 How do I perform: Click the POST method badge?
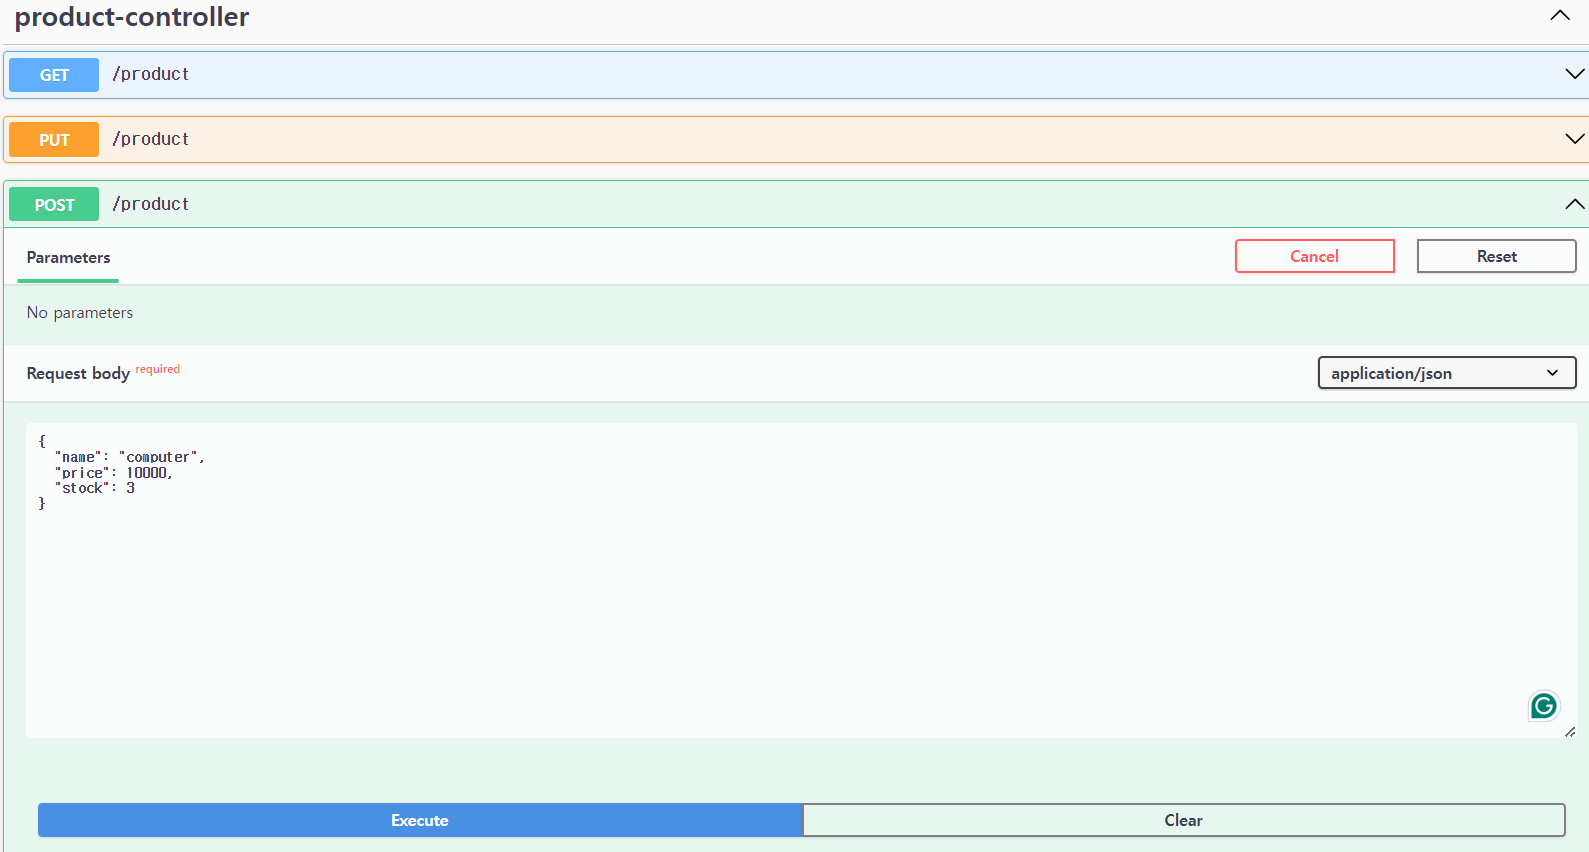click(54, 205)
